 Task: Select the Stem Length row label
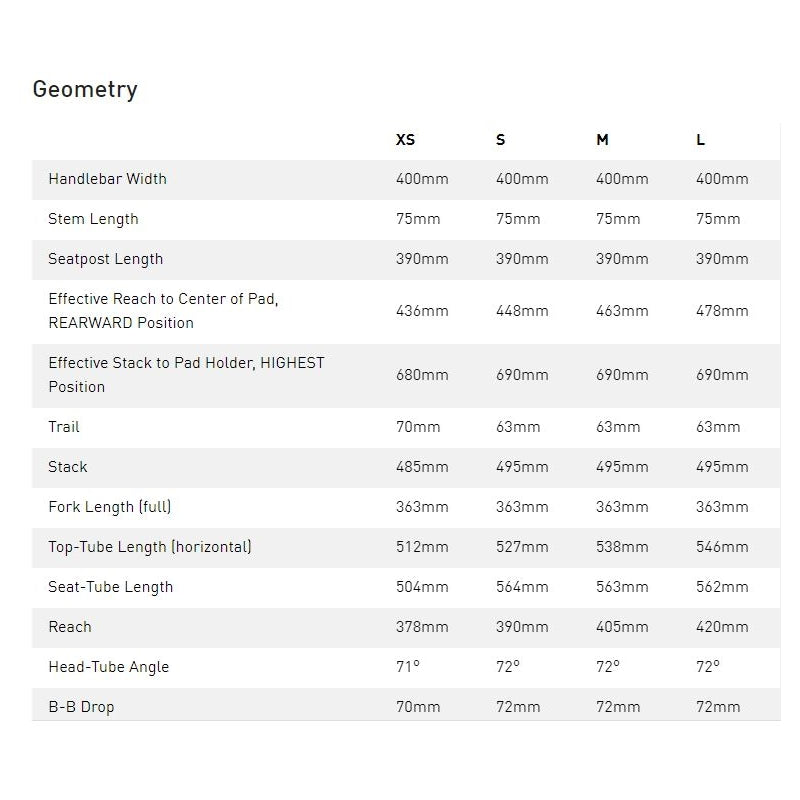[x=93, y=219]
